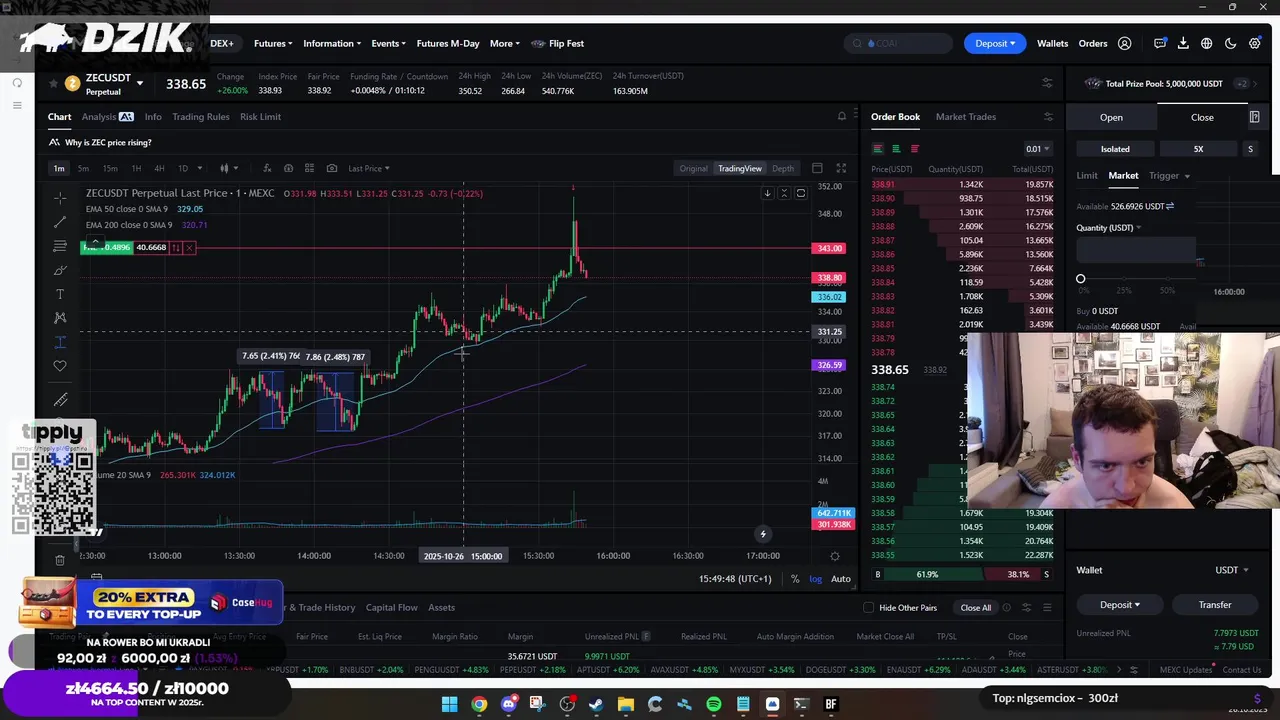Check the Hide Other Pairs box
The image size is (1280, 720).
pos(868,608)
